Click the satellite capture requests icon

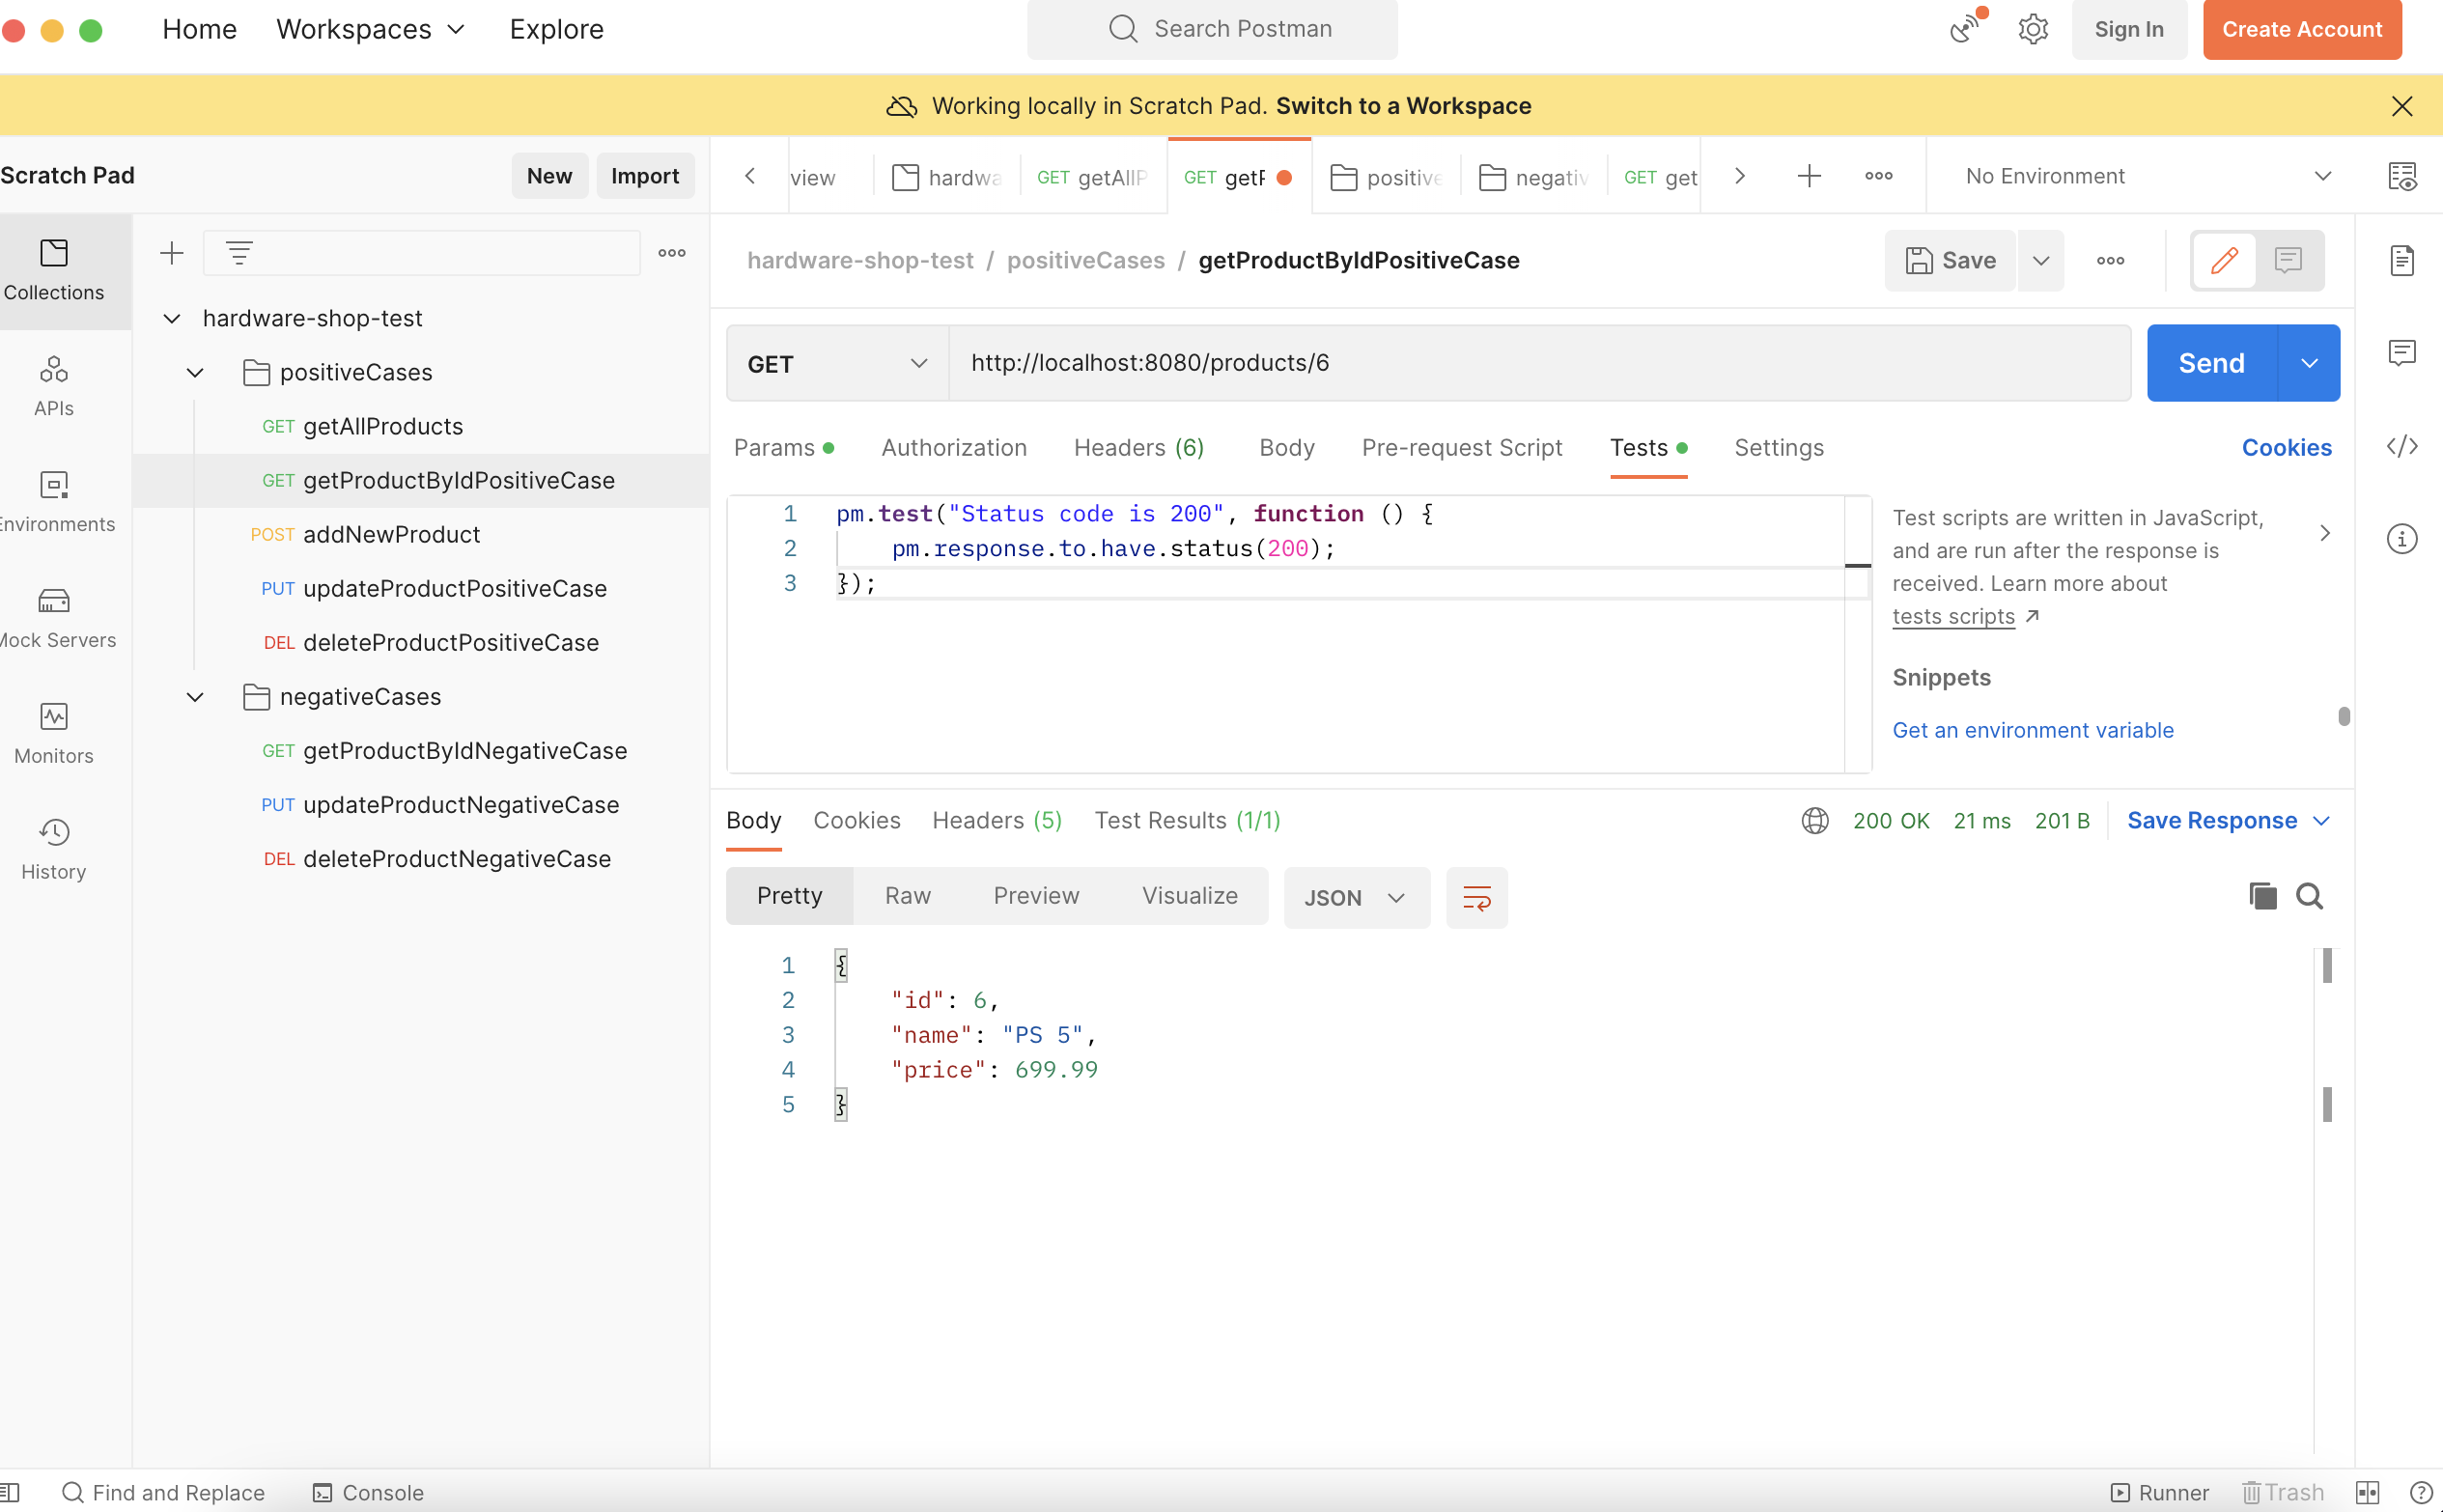pyautogui.click(x=1966, y=29)
